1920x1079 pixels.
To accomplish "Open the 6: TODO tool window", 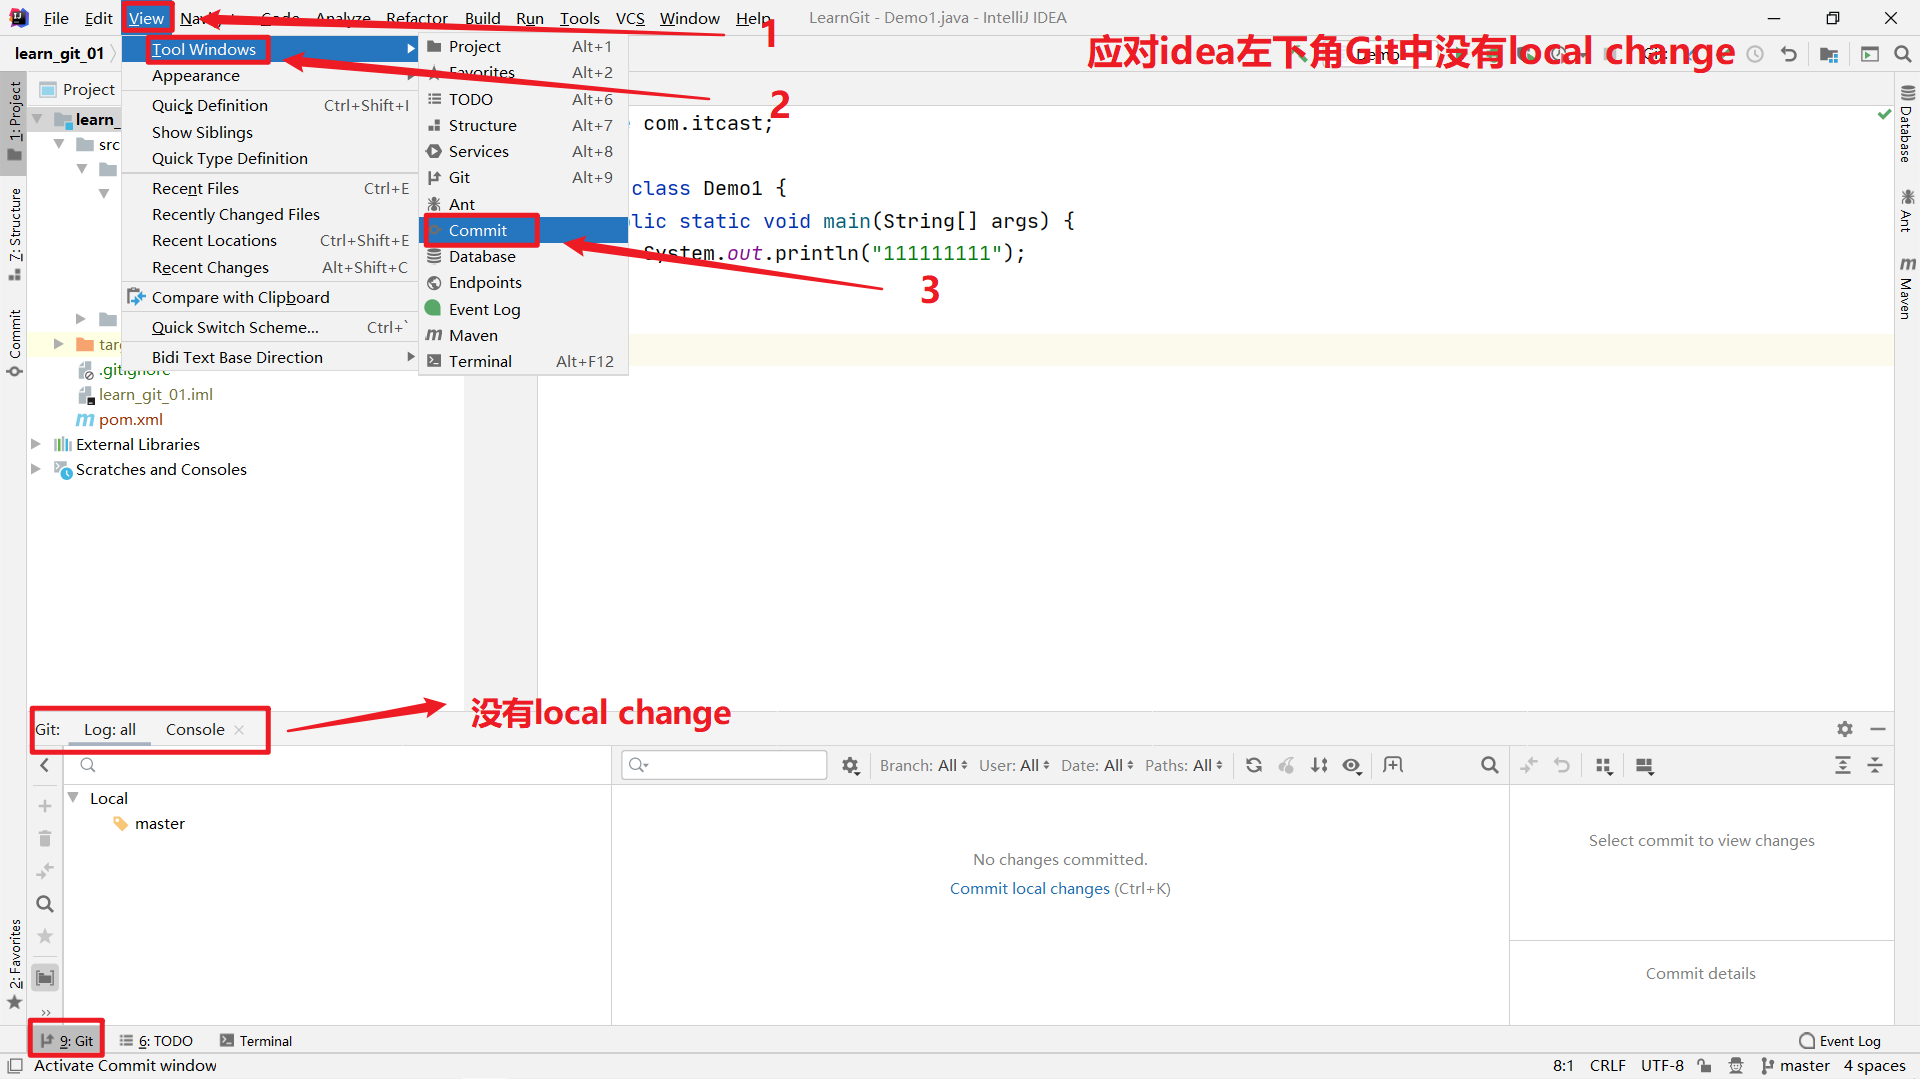I will point(156,1040).
